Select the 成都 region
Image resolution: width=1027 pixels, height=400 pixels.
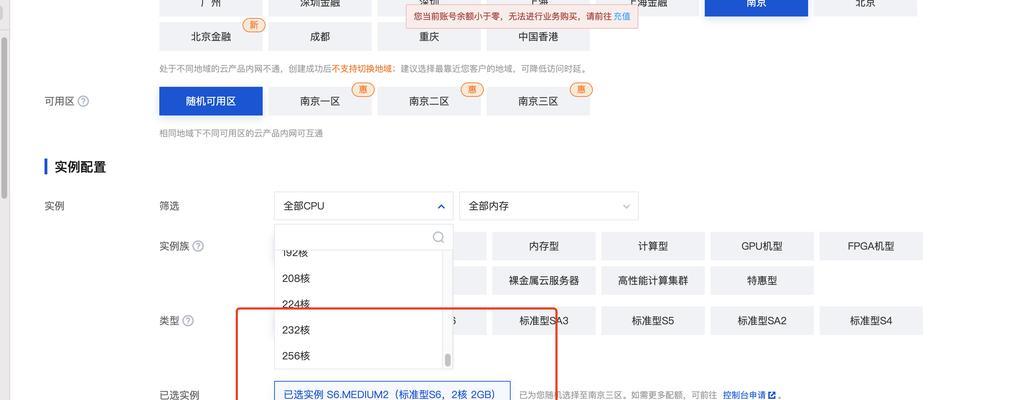tap(320, 37)
